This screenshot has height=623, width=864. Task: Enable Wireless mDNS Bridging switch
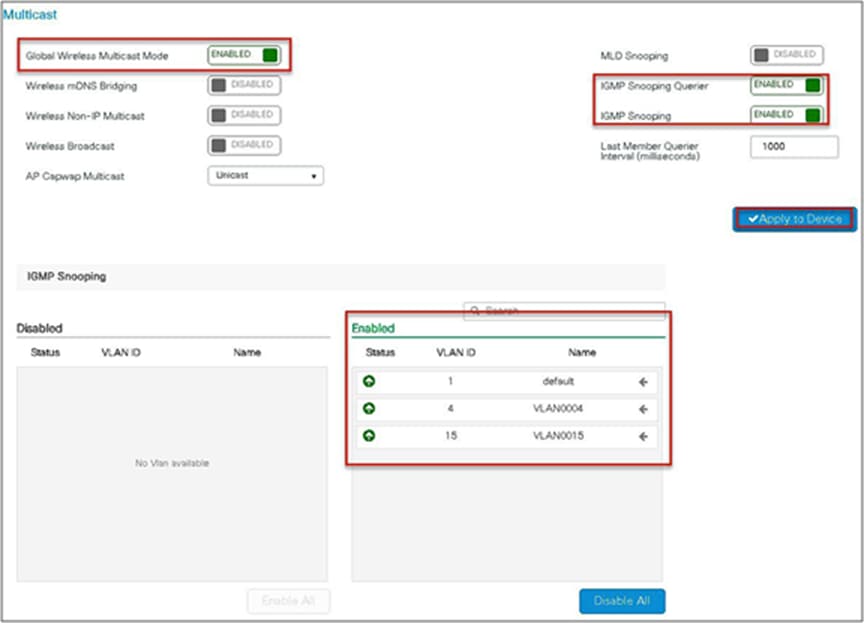pyautogui.click(x=244, y=85)
